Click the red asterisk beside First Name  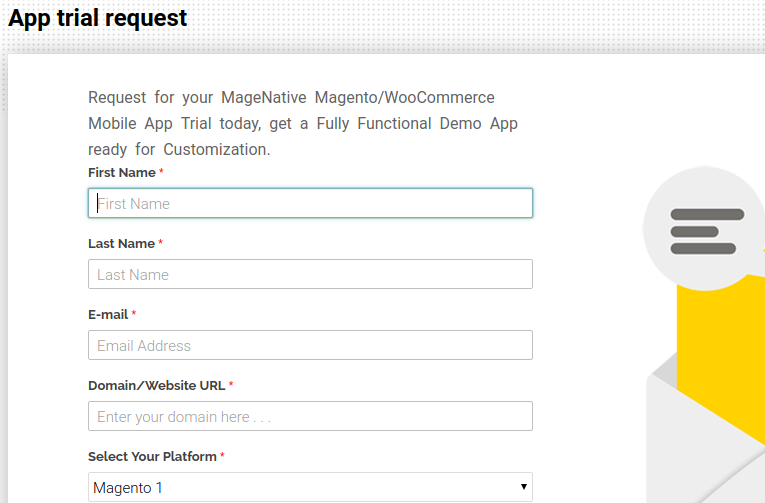coord(161,171)
